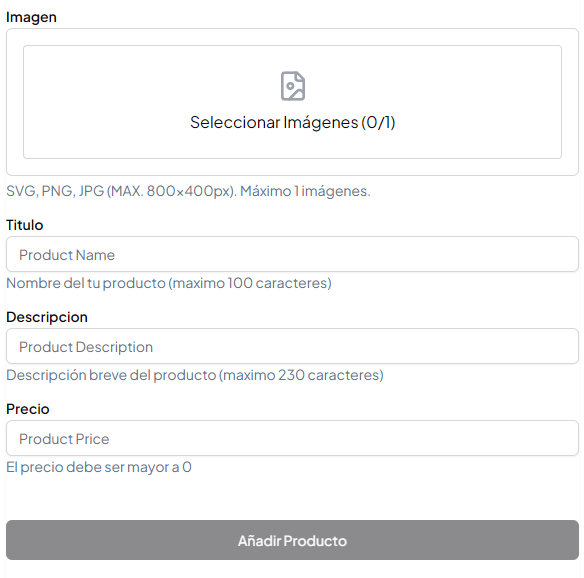The image size is (584, 578).
Task: Click the 'Máximo 1 imágenes' hint text
Action: point(305,191)
